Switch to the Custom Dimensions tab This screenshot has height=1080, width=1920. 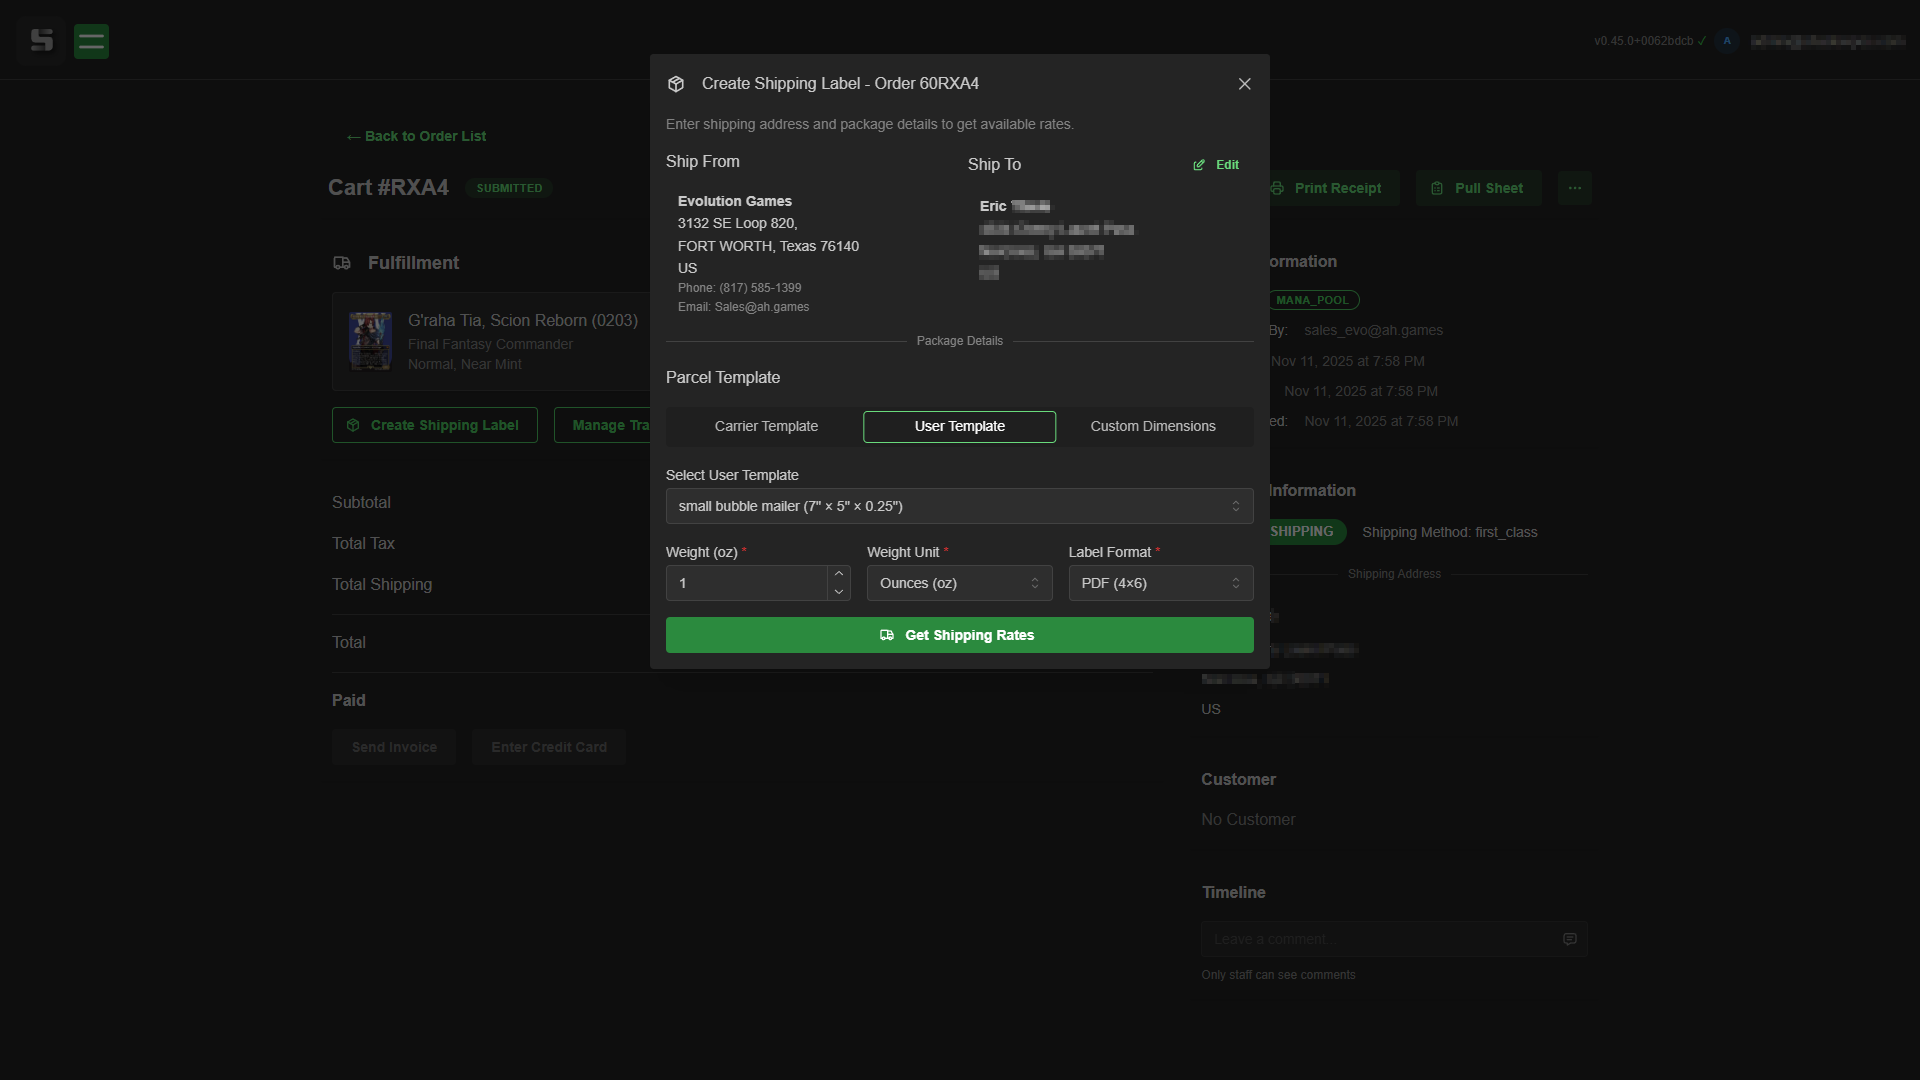[1153, 426]
